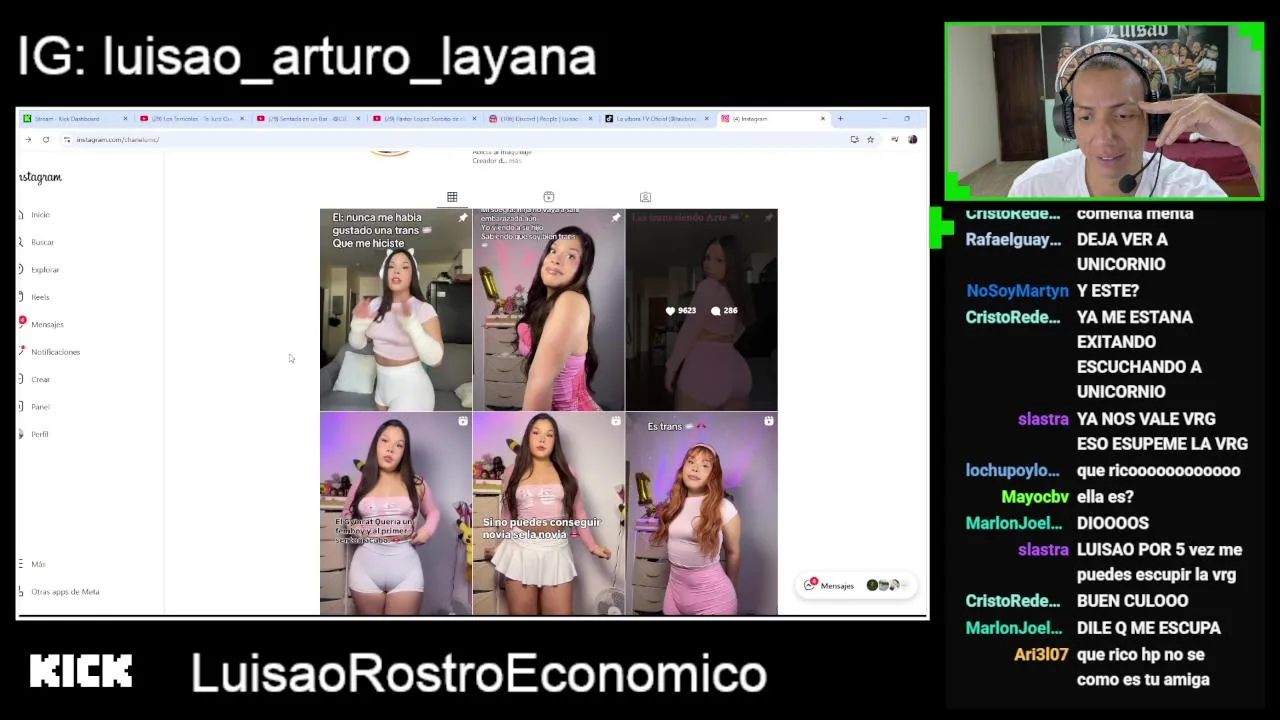Switch to 'Fanter Lopez' YouTube tab
This screenshot has width=1280, height=720.
pyautogui.click(x=422, y=119)
